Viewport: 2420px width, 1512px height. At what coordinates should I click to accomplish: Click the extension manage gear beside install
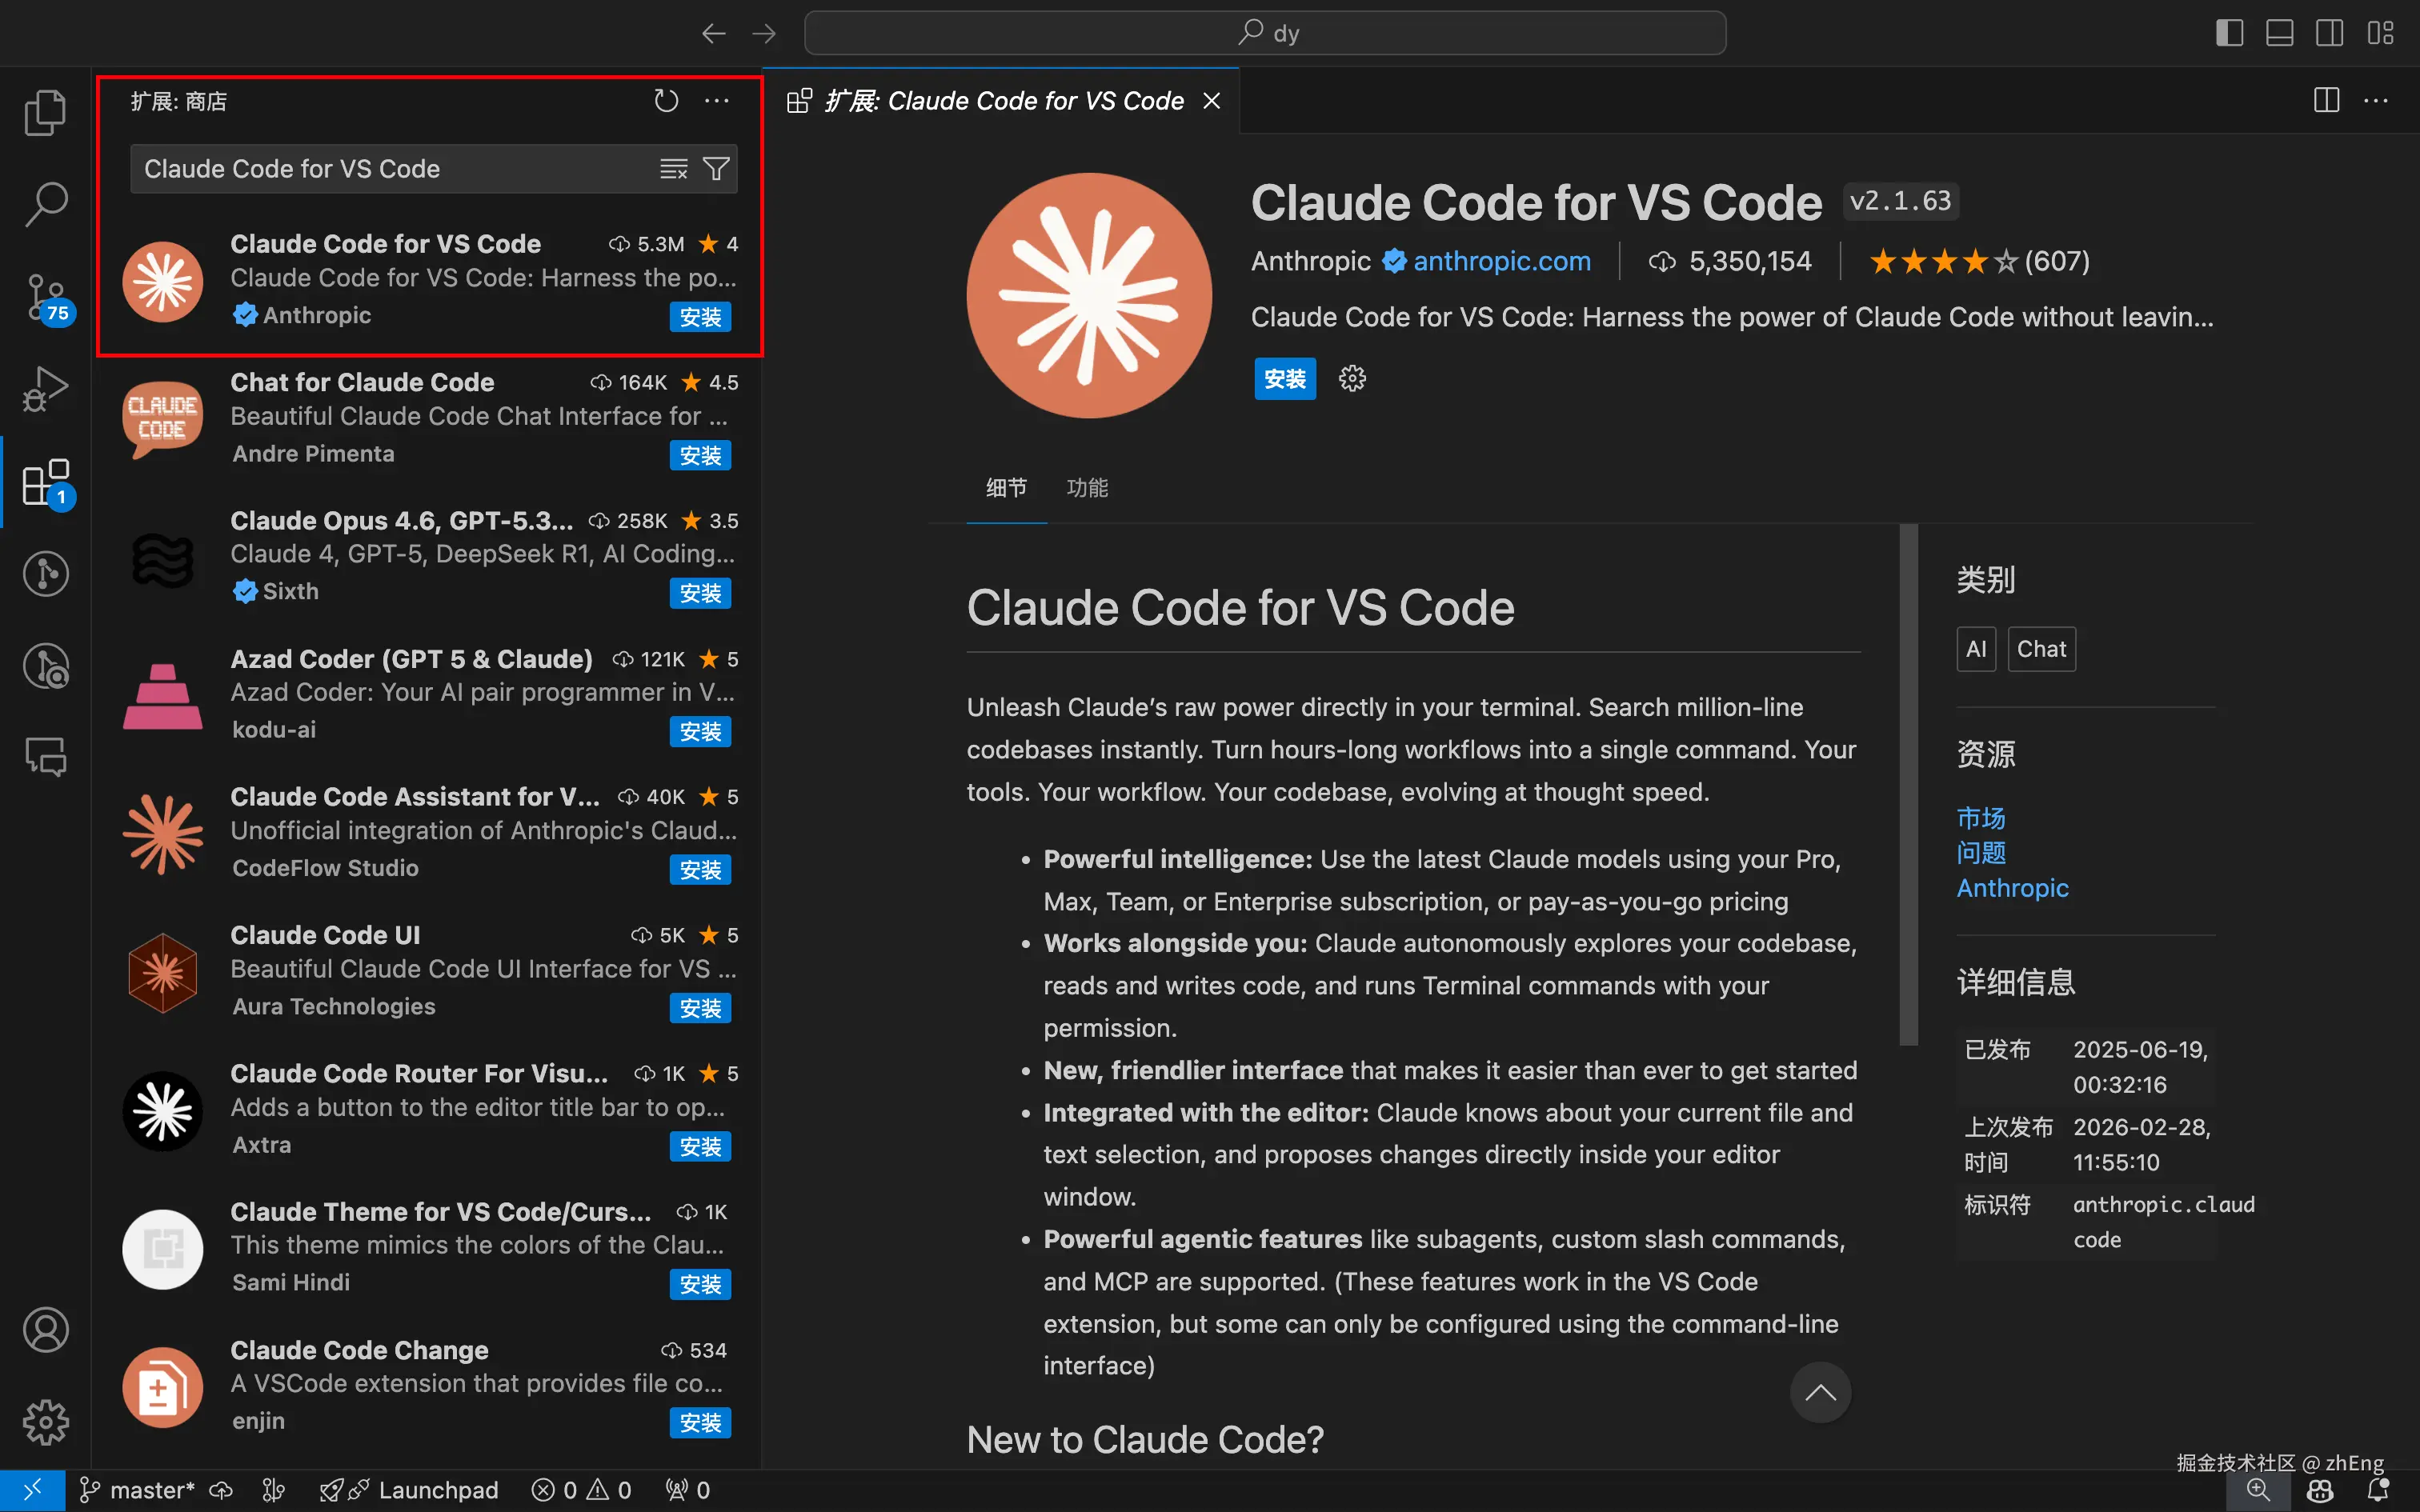point(1352,379)
